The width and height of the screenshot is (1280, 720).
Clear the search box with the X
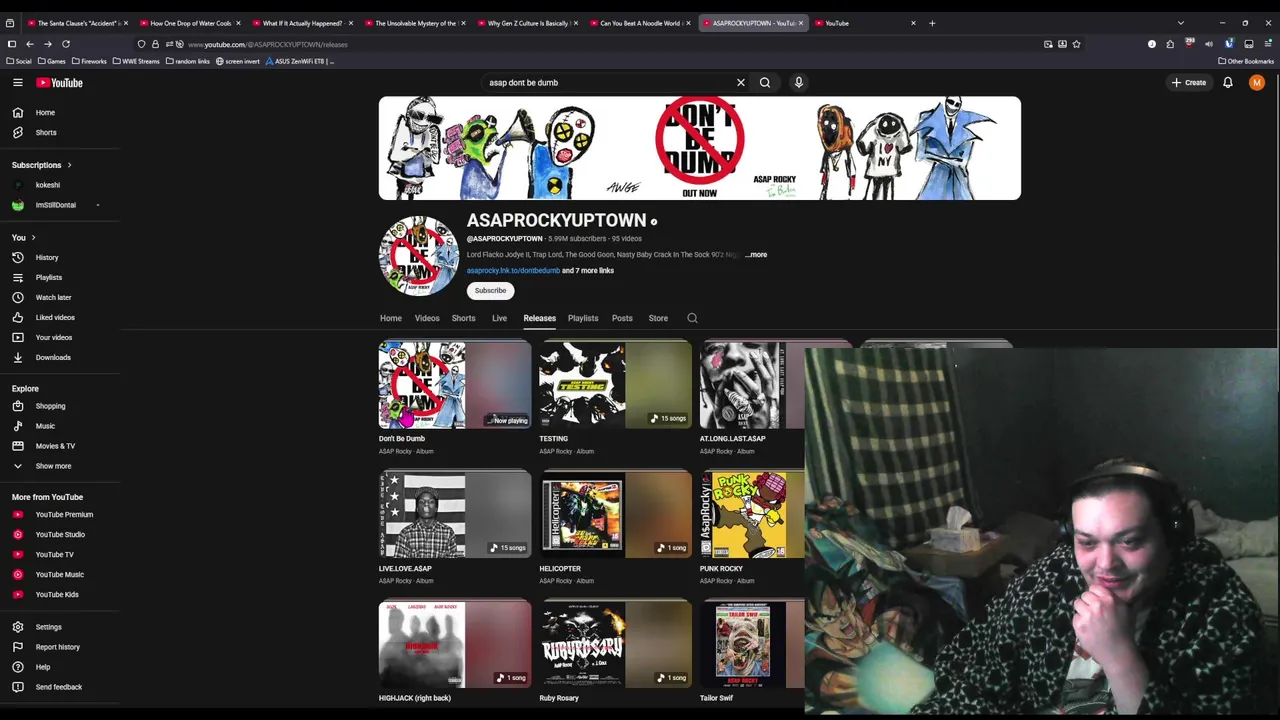(x=741, y=83)
